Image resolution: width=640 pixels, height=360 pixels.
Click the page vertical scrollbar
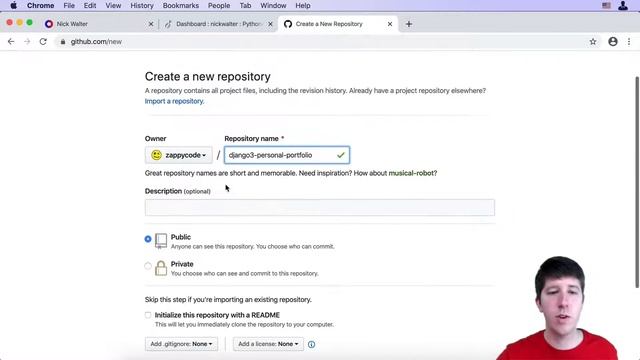point(637,182)
